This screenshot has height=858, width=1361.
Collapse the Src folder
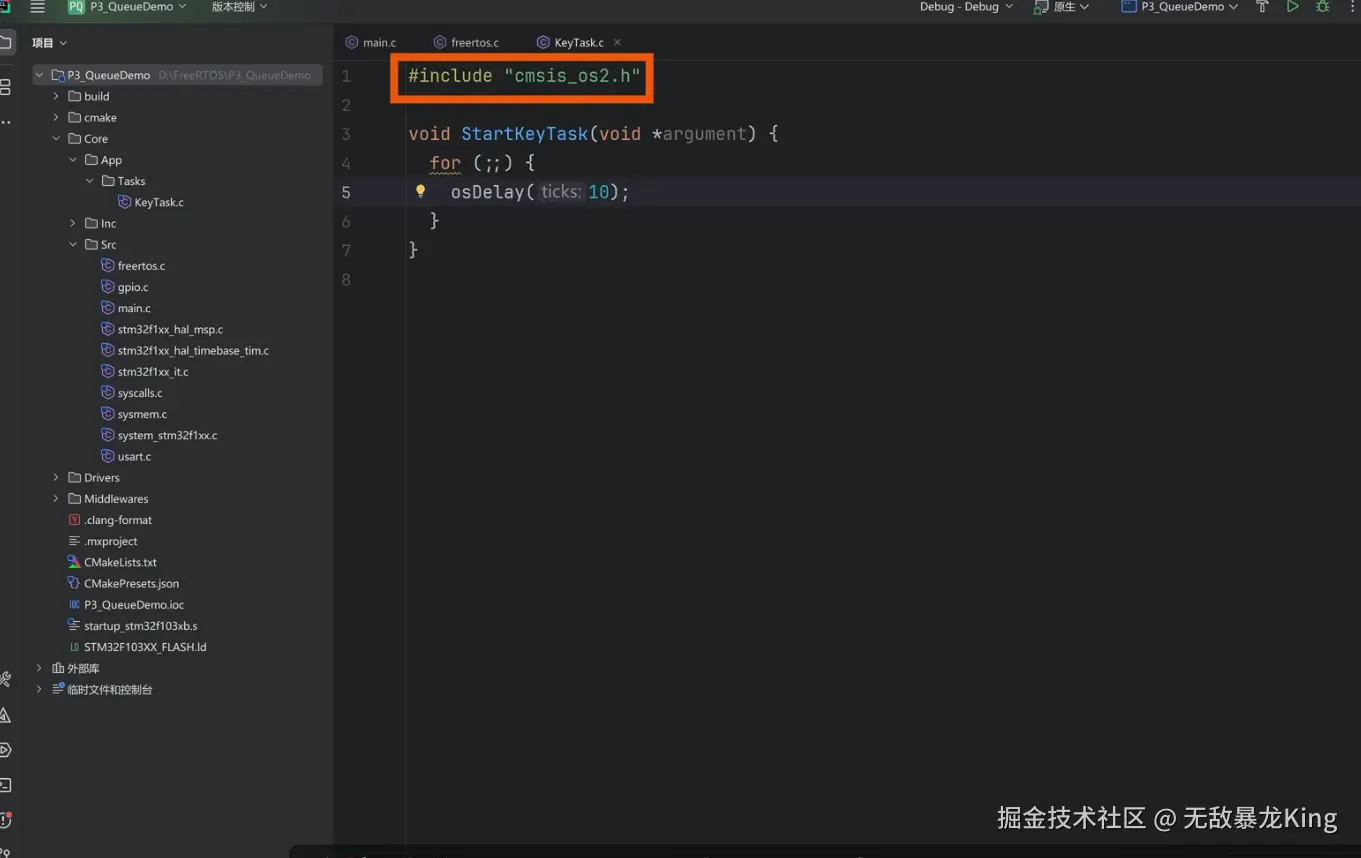(x=73, y=245)
